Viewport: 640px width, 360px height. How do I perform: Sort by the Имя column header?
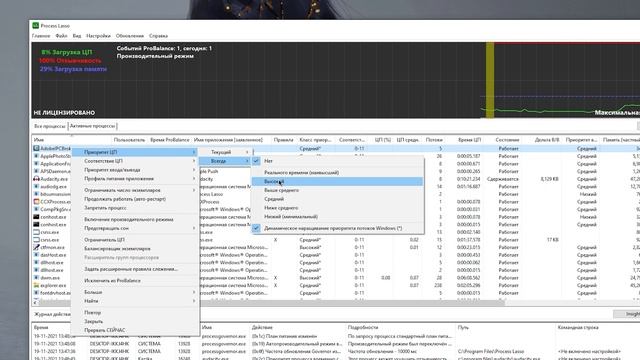[x=71, y=140]
